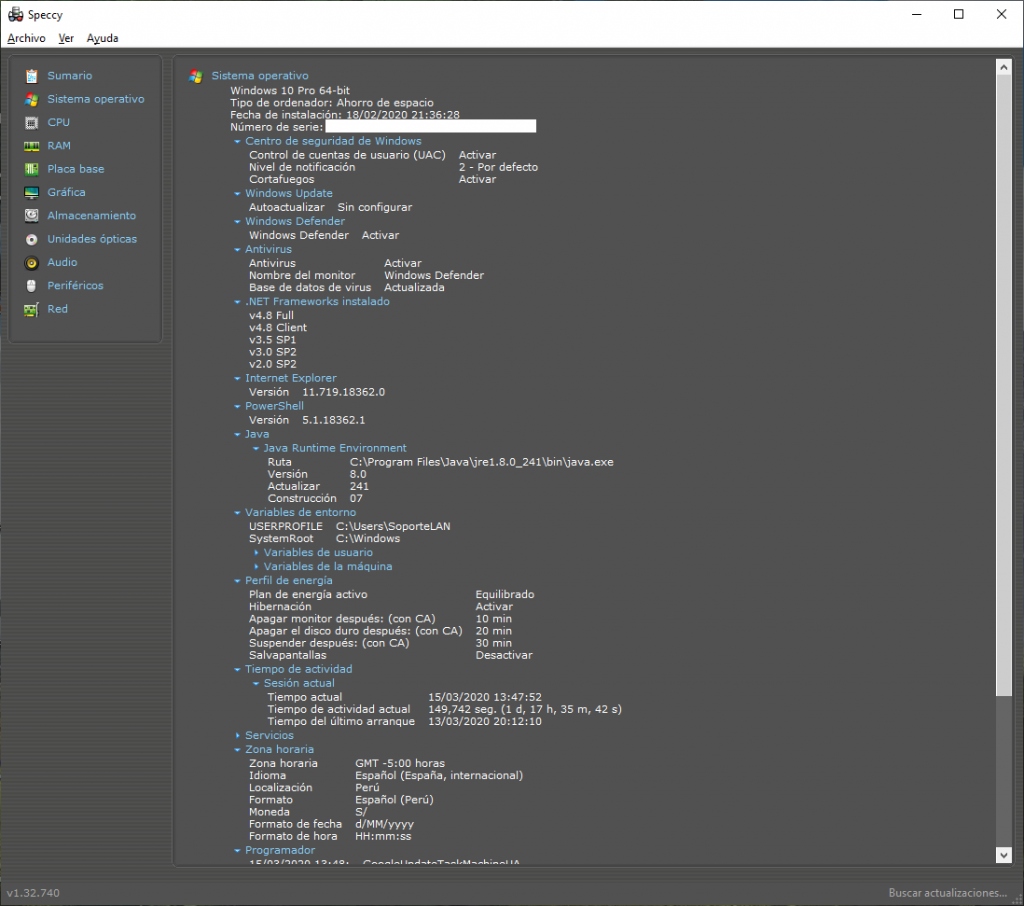Open the Archivo menu
The height and width of the screenshot is (906, 1024).
26,38
